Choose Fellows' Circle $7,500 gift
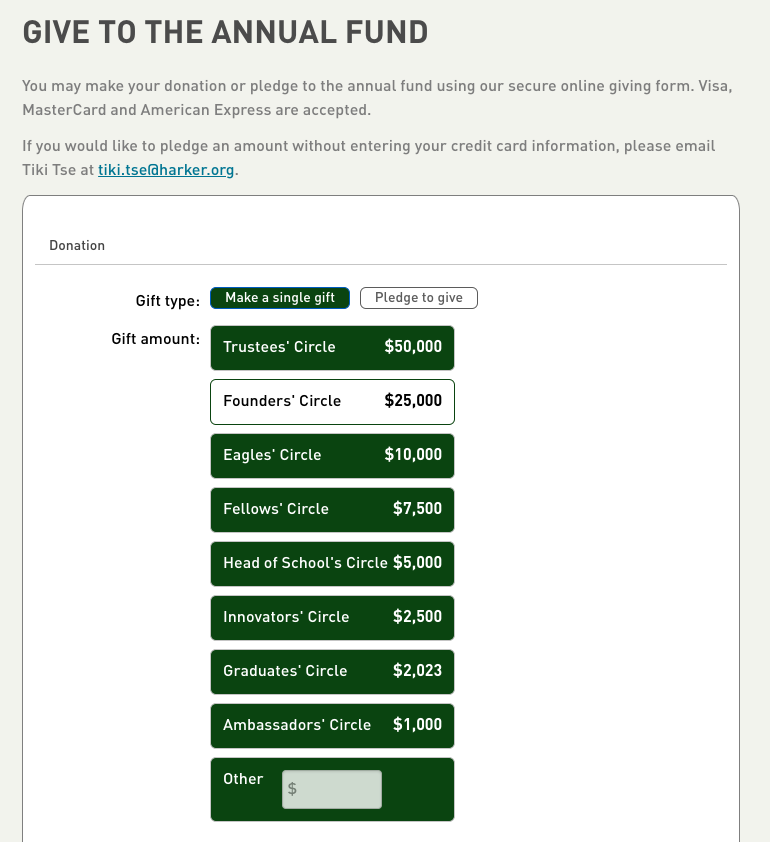 coord(332,510)
